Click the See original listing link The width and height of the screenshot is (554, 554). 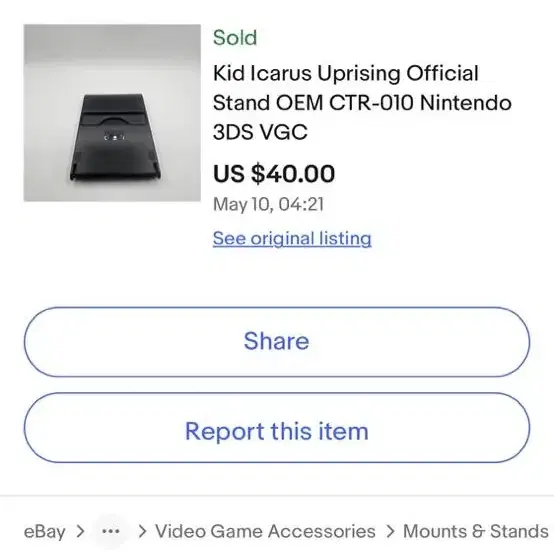tap(292, 238)
